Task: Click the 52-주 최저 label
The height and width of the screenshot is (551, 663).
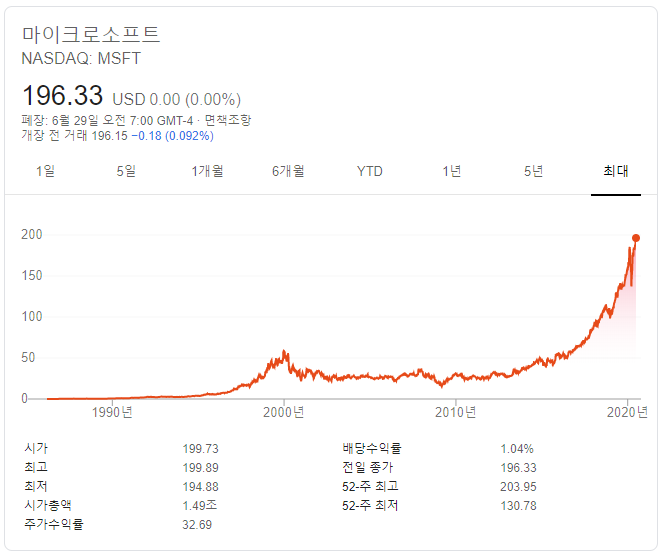Action: coord(370,505)
